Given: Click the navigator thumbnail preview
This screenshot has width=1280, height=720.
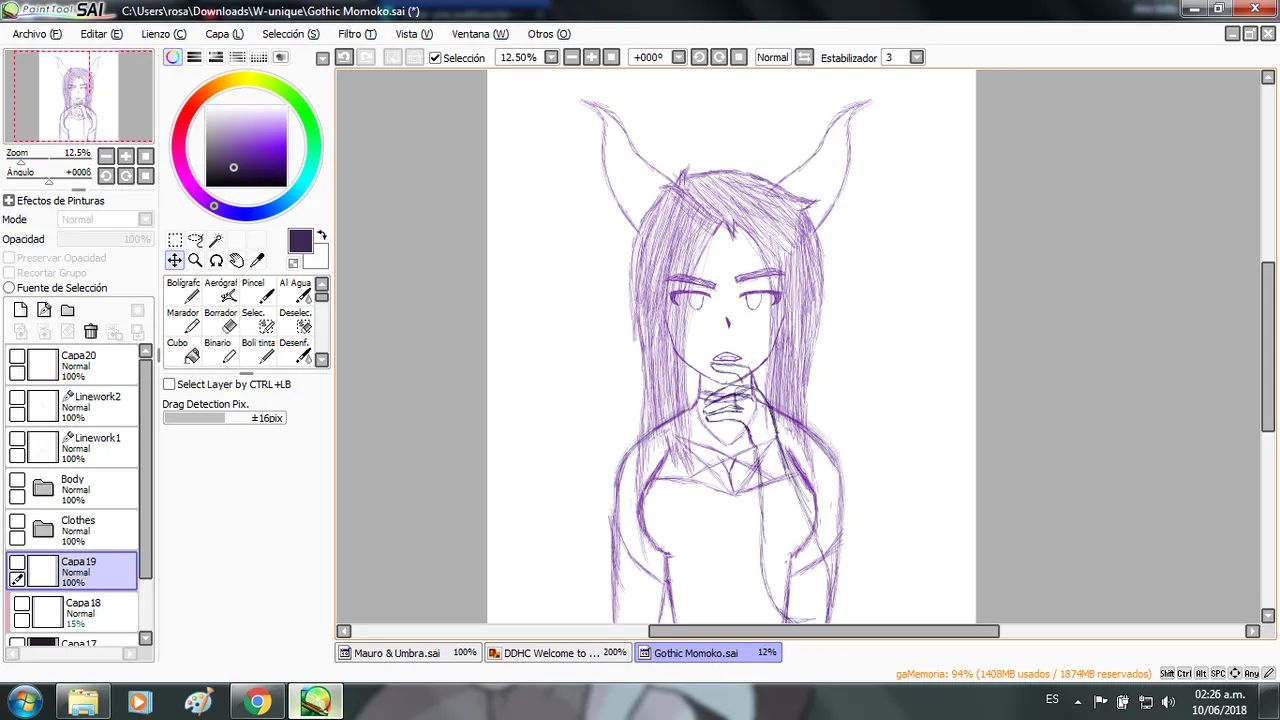Looking at the screenshot, I should 79,96.
